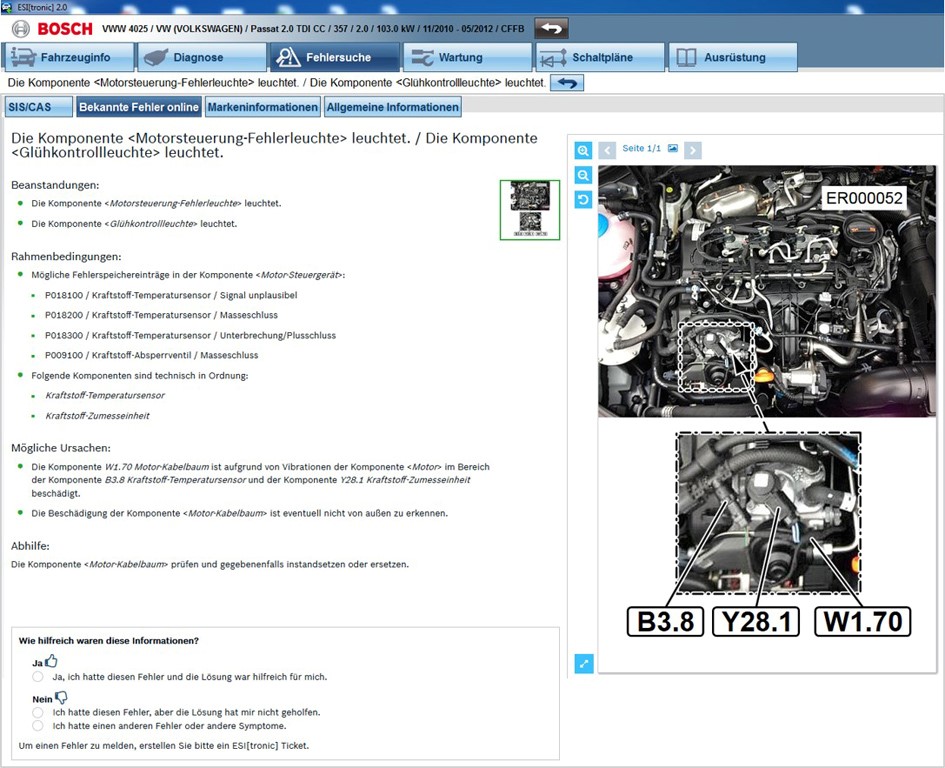Open the engine image thumbnail preview
Viewport: 945px width, 768px height.
(530, 210)
